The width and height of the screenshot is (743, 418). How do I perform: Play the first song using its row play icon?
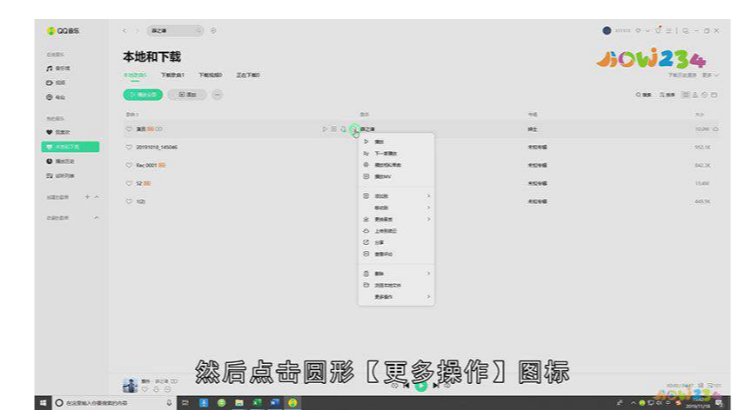(x=325, y=129)
